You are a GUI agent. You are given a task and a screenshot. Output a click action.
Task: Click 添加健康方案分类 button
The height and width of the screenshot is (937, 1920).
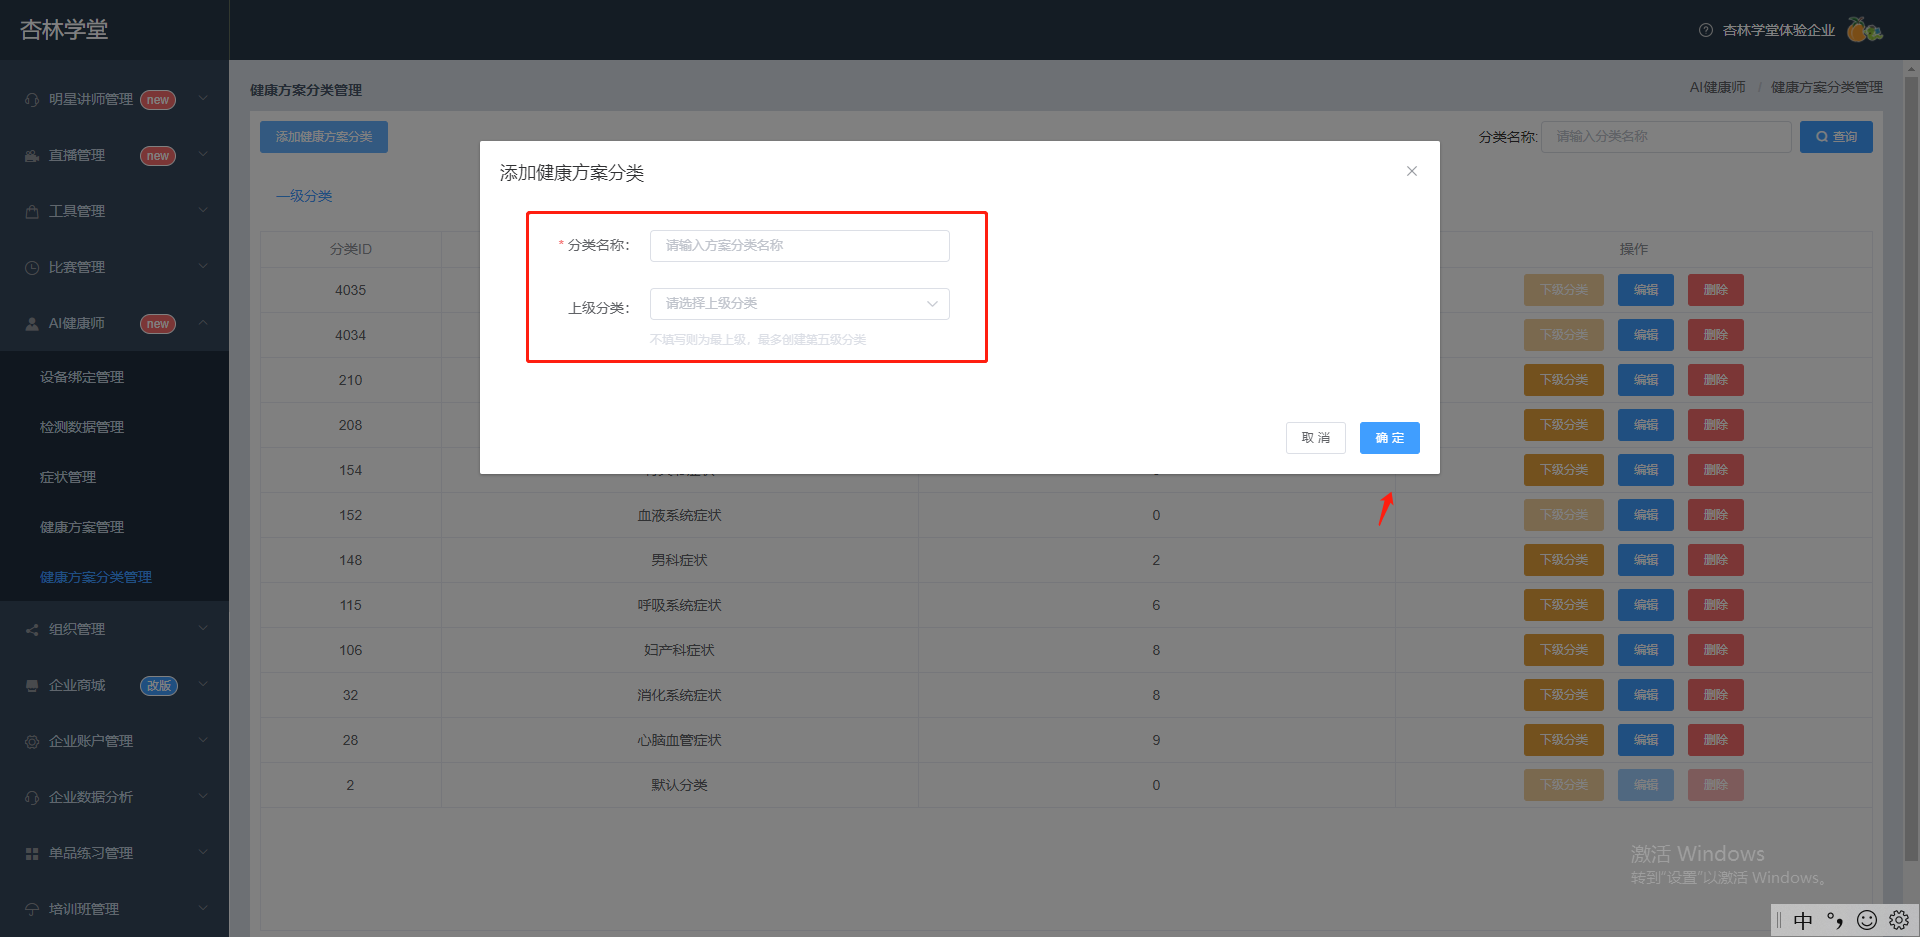tap(324, 137)
